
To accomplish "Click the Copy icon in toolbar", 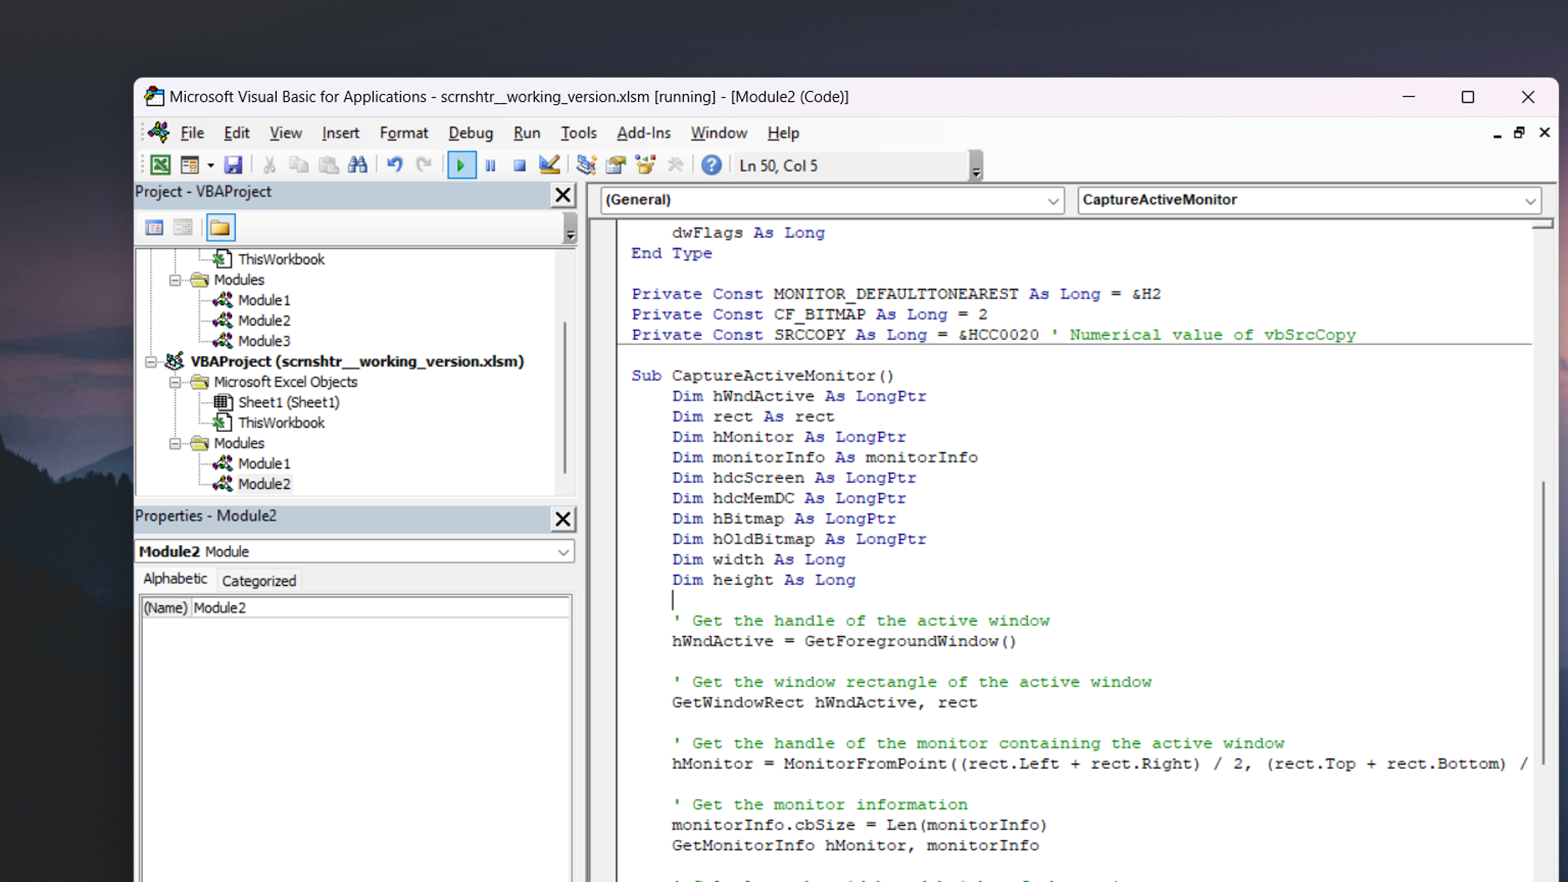I will 298,165.
